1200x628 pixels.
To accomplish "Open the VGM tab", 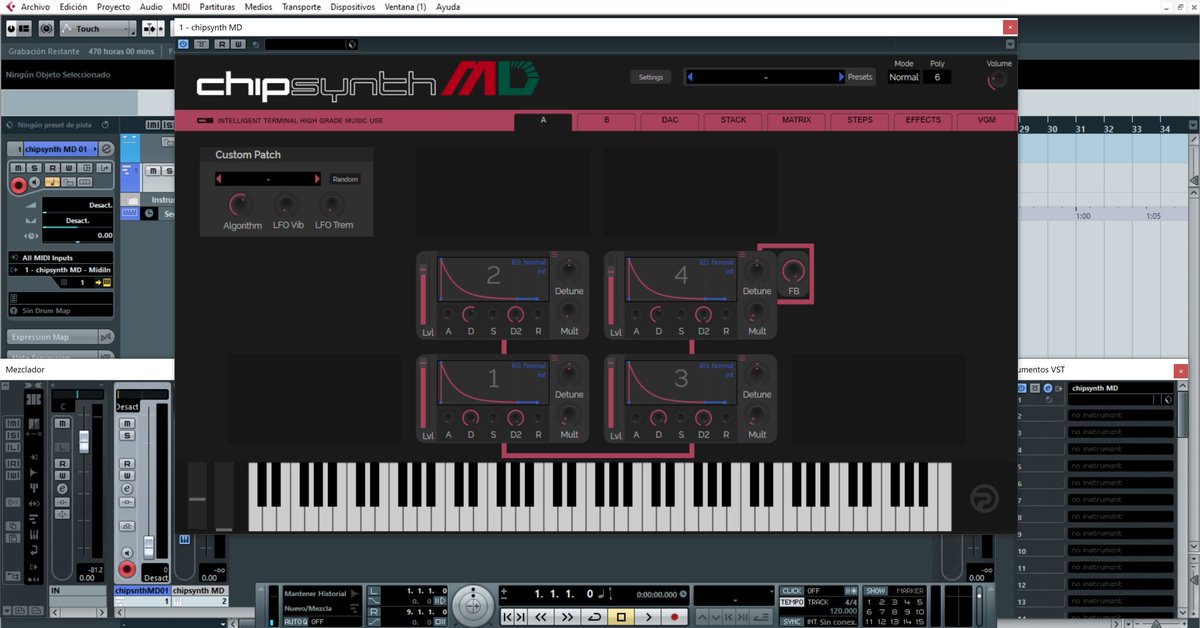I will tap(986, 121).
